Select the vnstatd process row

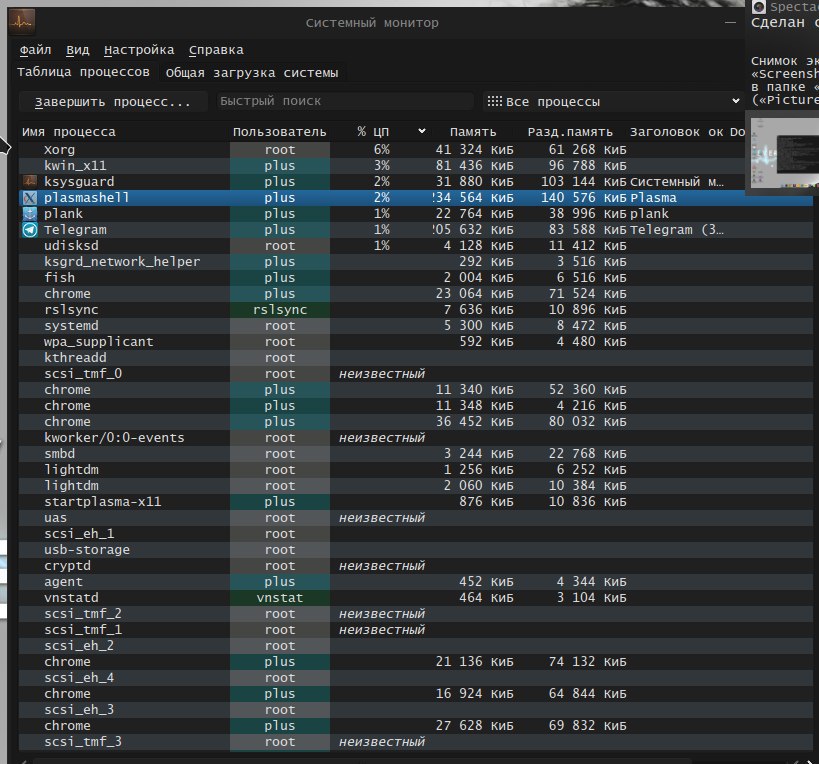(x=415, y=597)
